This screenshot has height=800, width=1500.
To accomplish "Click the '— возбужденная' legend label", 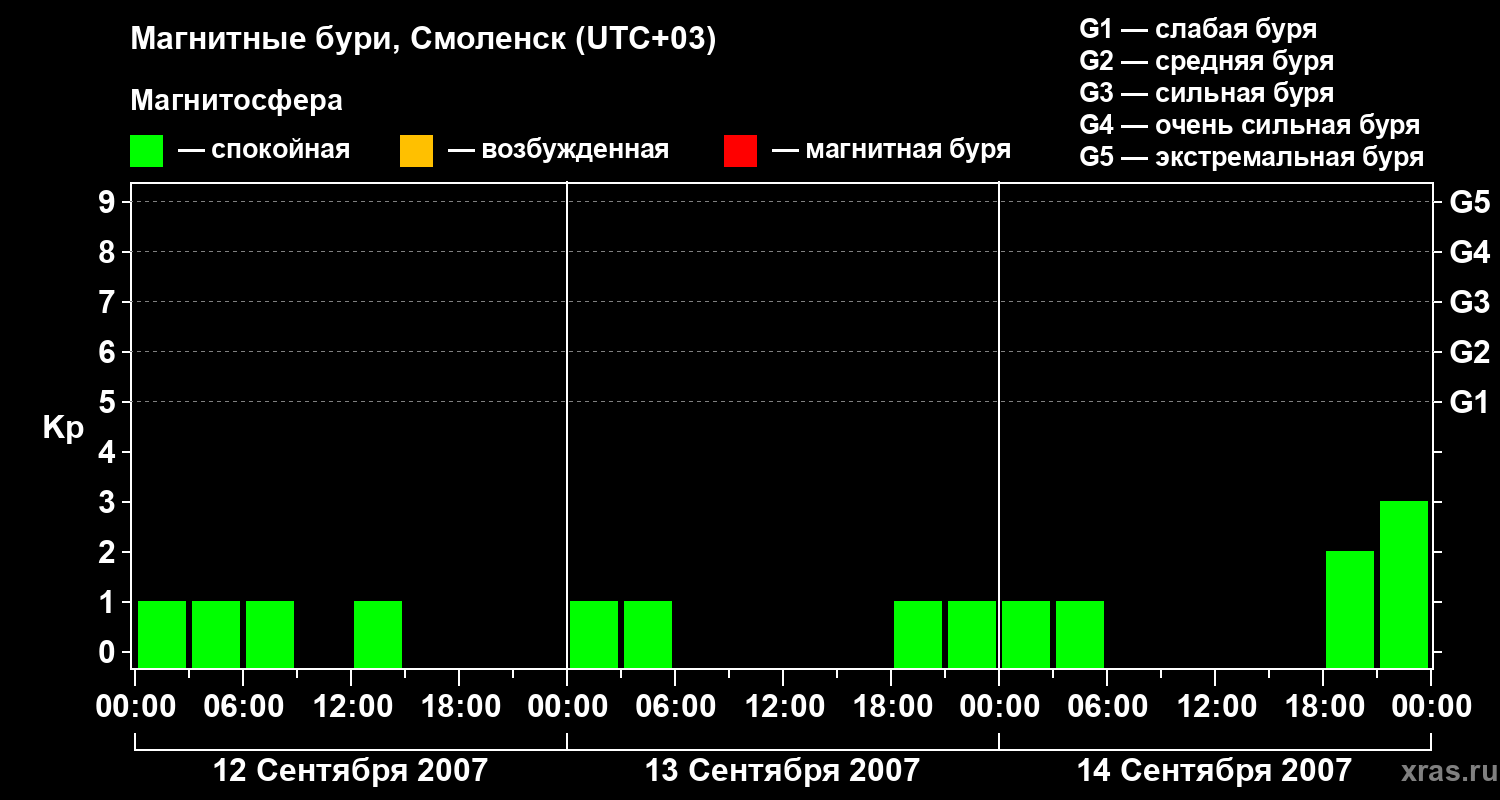I will coord(559,151).
